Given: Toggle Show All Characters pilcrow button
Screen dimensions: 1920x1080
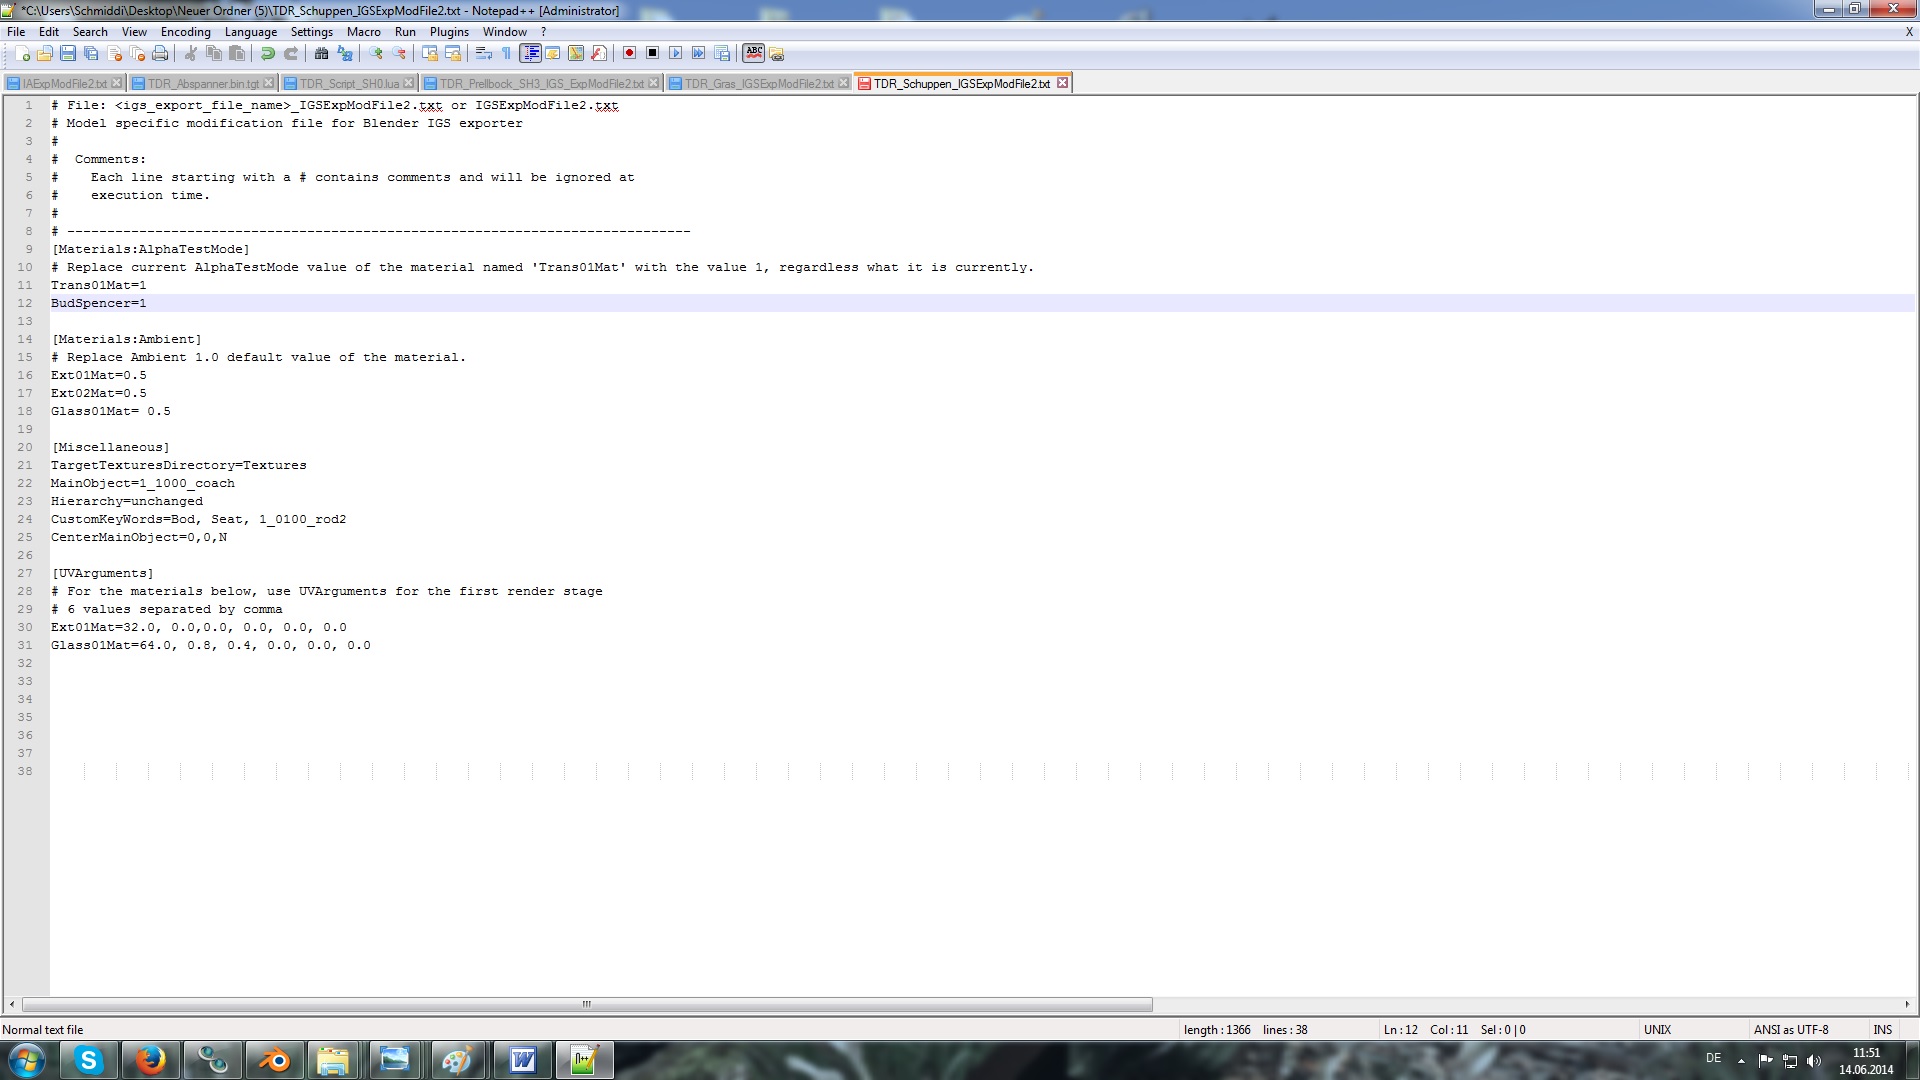Looking at the screenshot, I should click(x=506, y=53).
